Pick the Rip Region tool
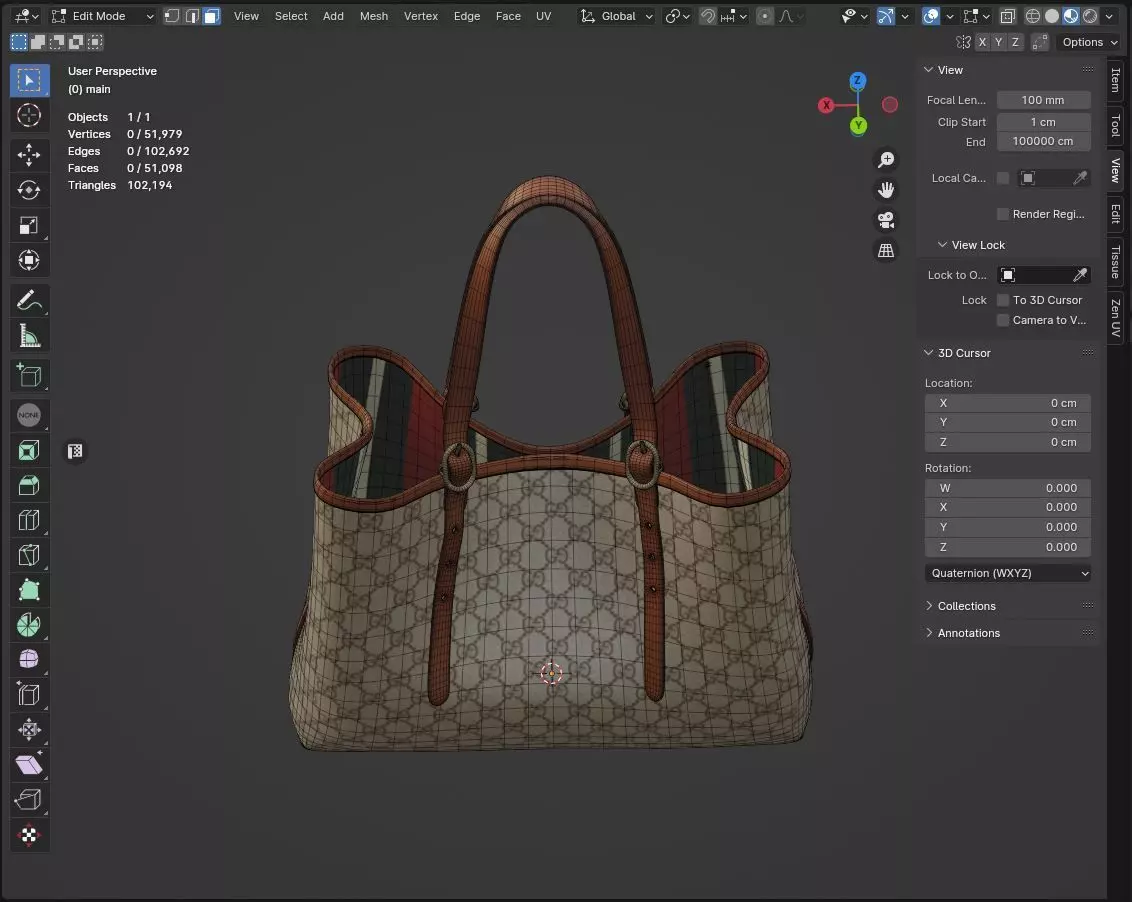Viewport: 1132px width, 902px height. tap(29, 799)
